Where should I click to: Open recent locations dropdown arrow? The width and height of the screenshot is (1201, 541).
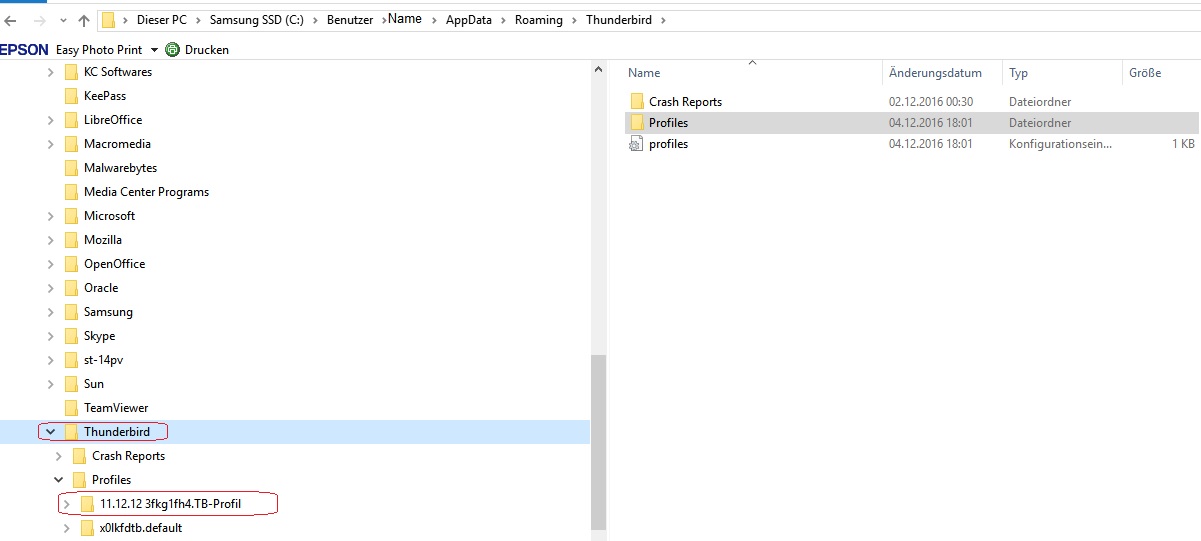coord(63,20)
